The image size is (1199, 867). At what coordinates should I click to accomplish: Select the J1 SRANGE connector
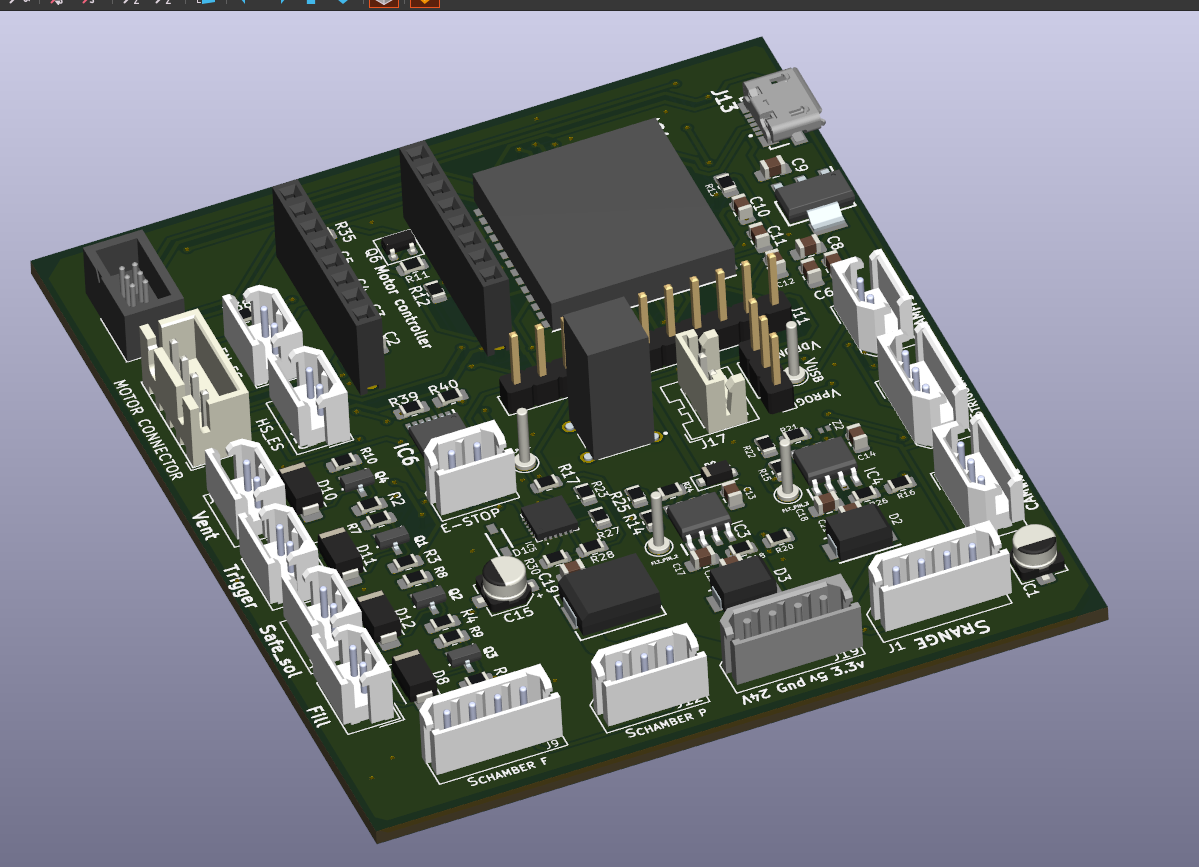[x=938, y=575]
